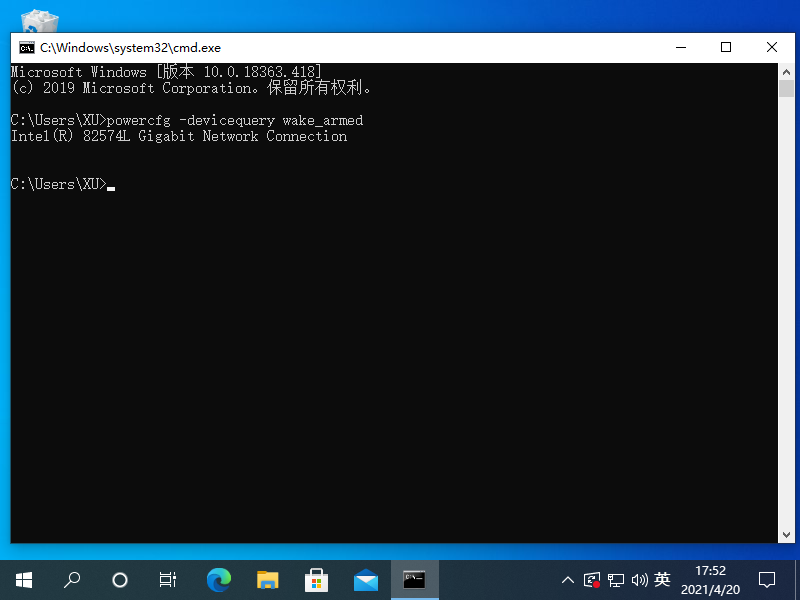Open the Windows Start menu

(x=24, y=579)
